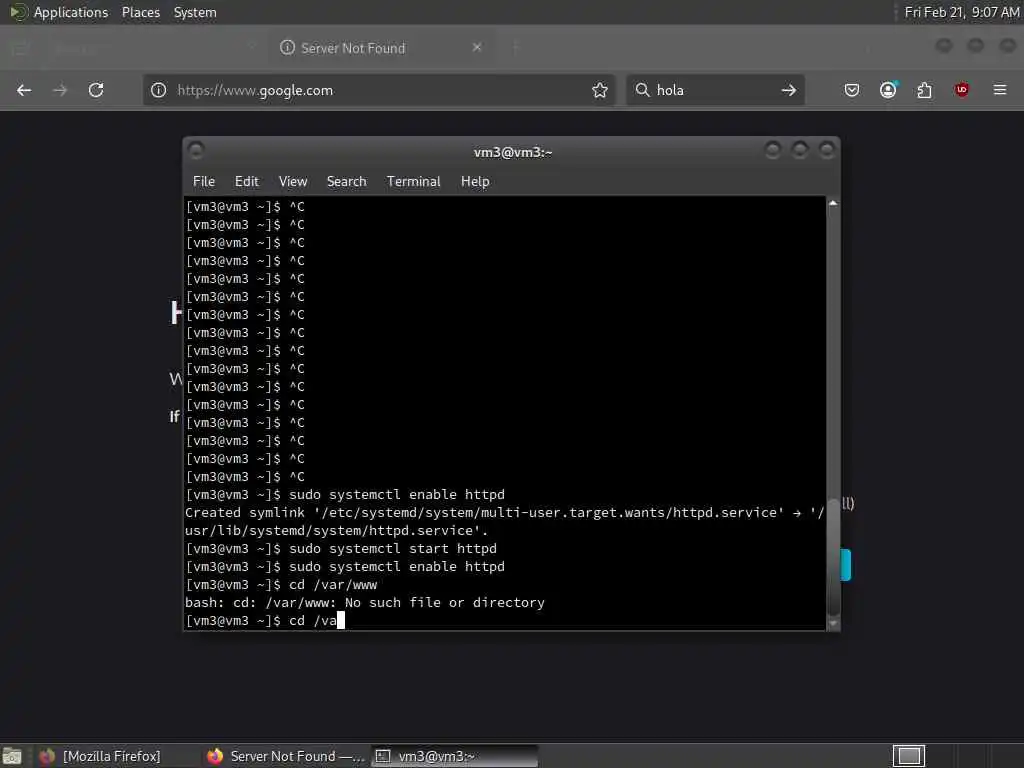
Task: Click 'No such file or directory' error line
Action: pyautogui.click(x=364, y=603)
